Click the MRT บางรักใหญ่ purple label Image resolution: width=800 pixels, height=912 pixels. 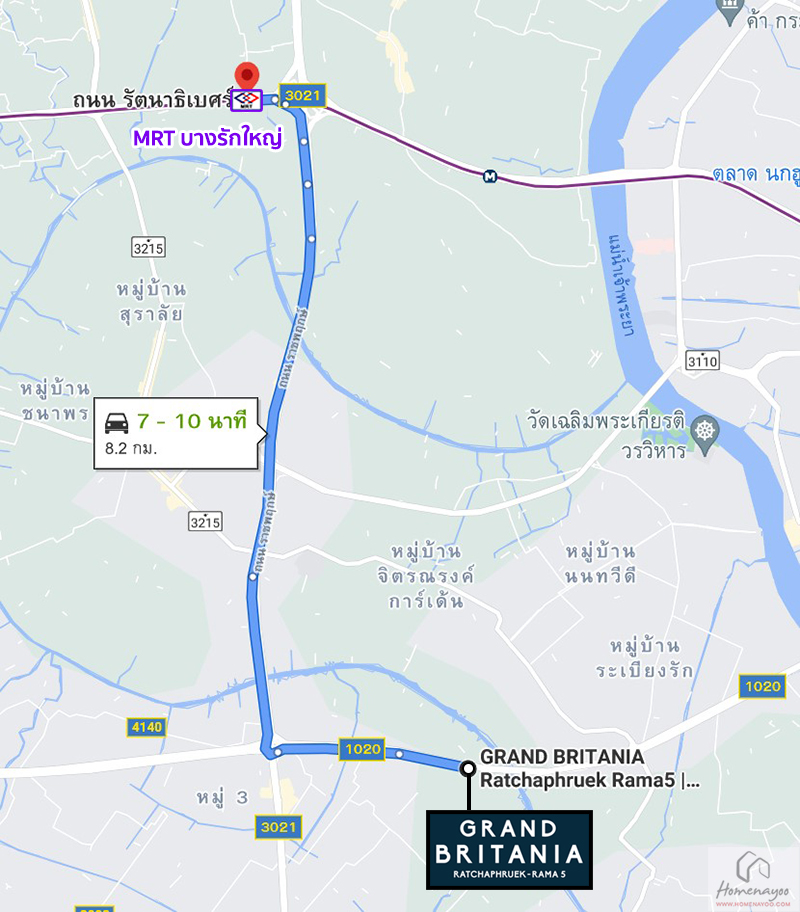point(208,138)
